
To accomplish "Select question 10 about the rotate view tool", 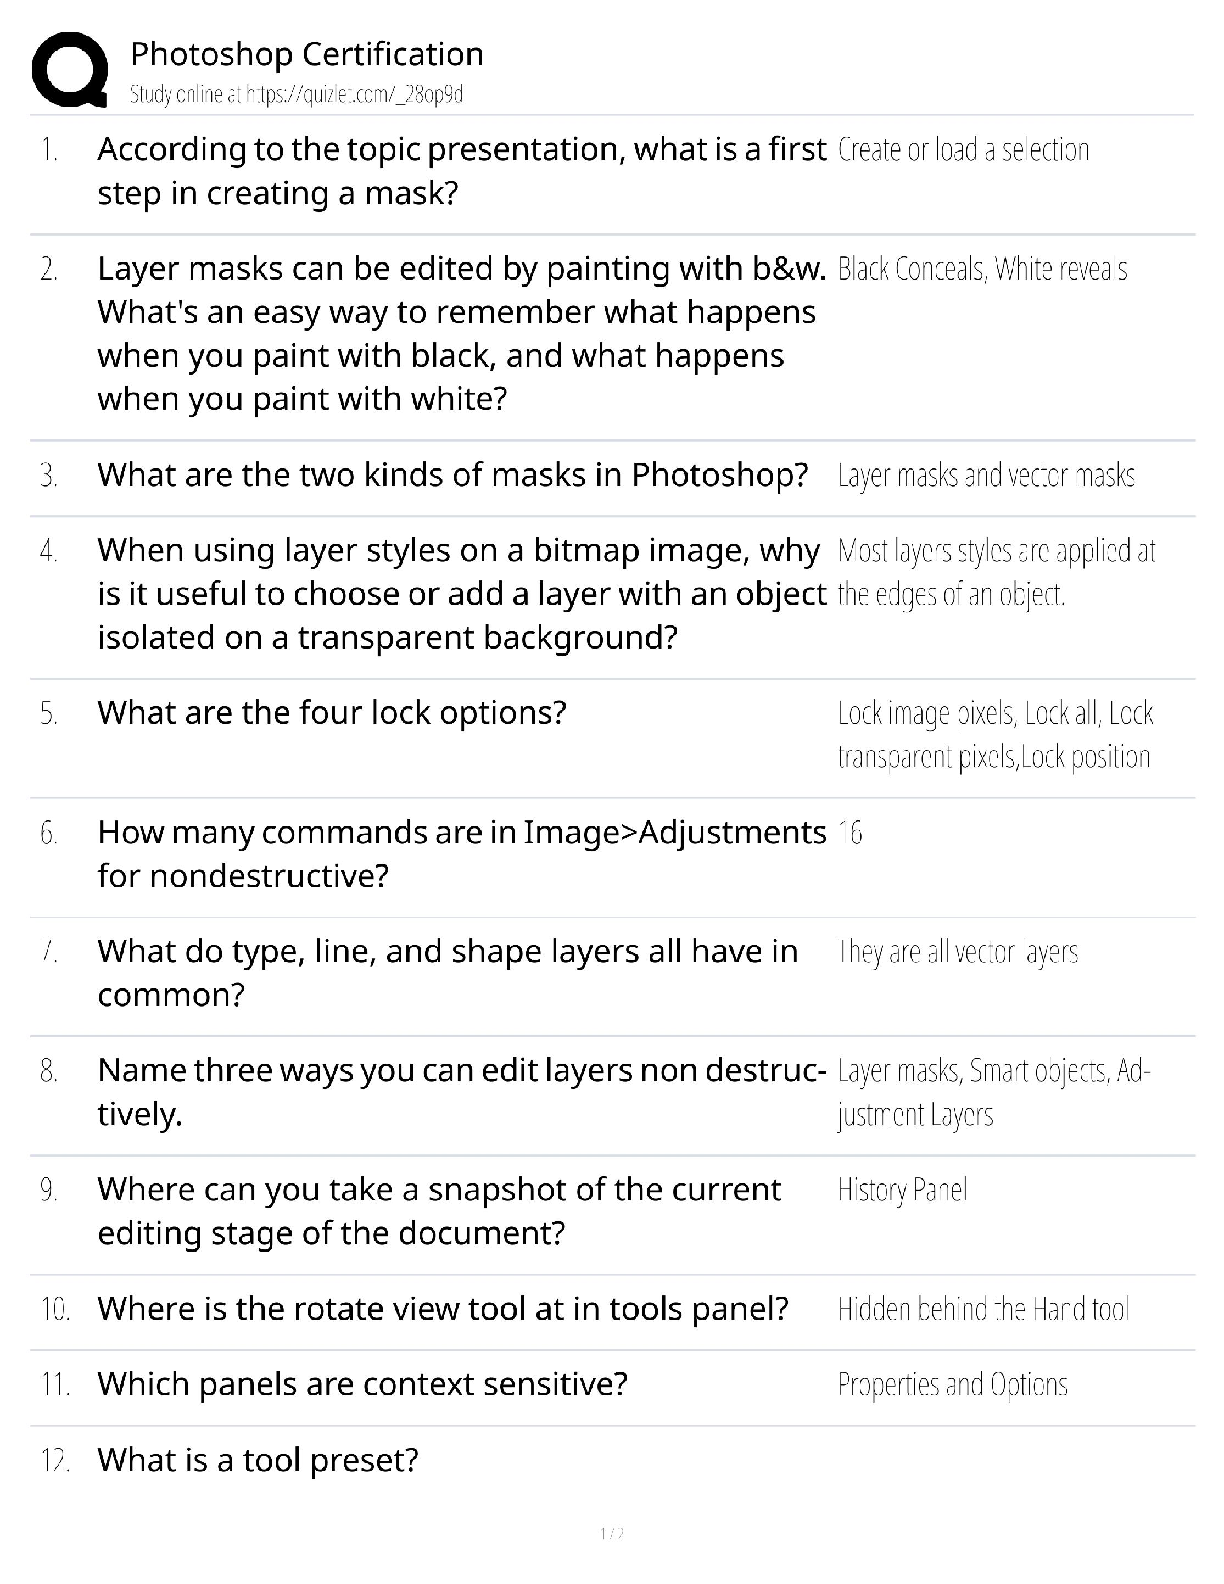I will pos(443,1309).
